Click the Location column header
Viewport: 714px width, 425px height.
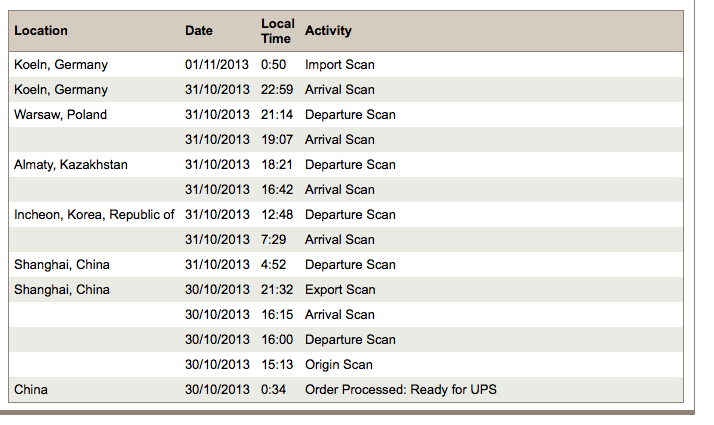pyautogui.click(x=41, y=31)
